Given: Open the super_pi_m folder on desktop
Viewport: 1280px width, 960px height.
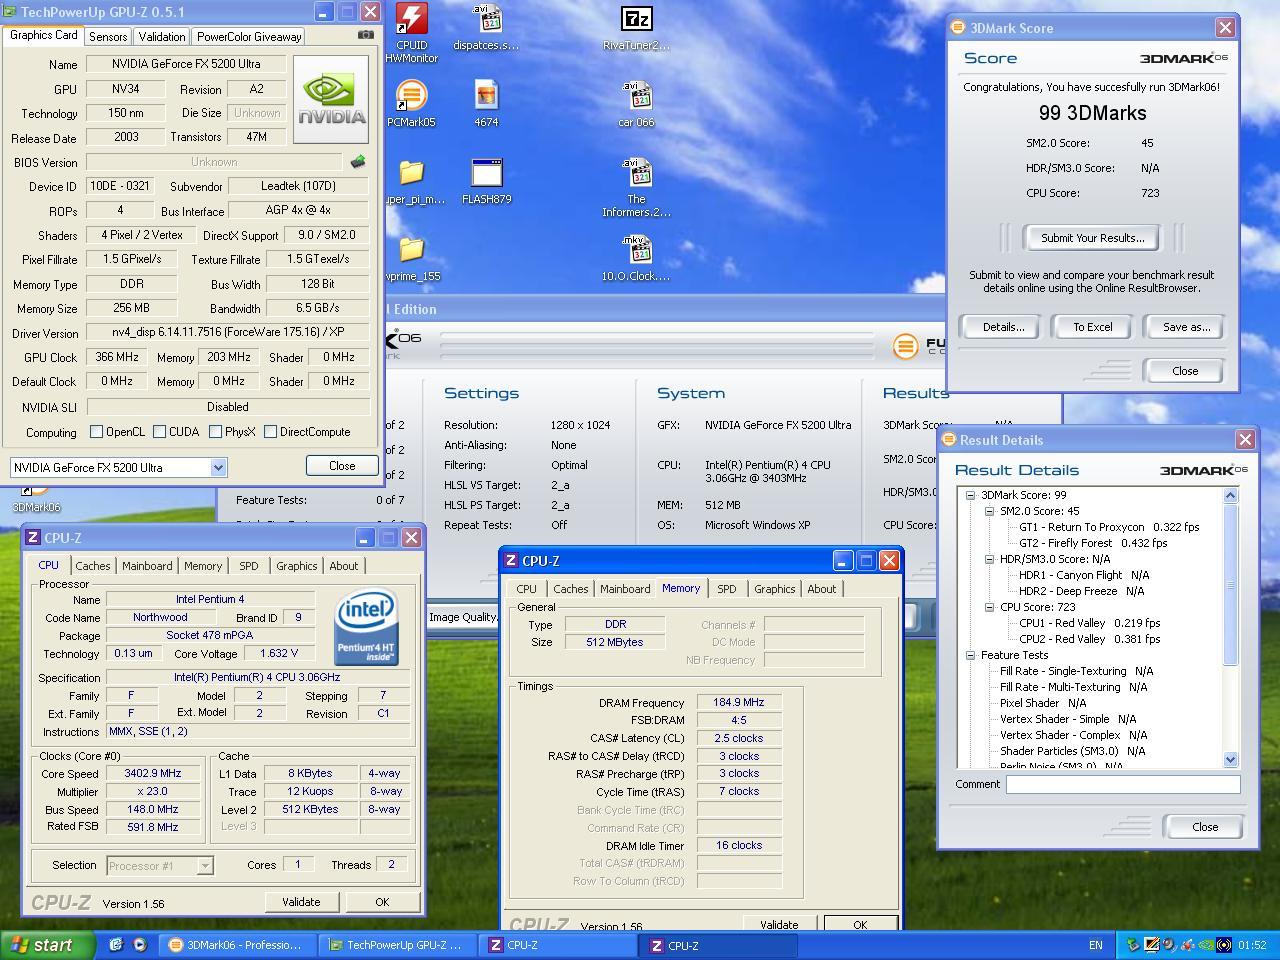Looking at the screenshot, I should (x=411, y=173).
